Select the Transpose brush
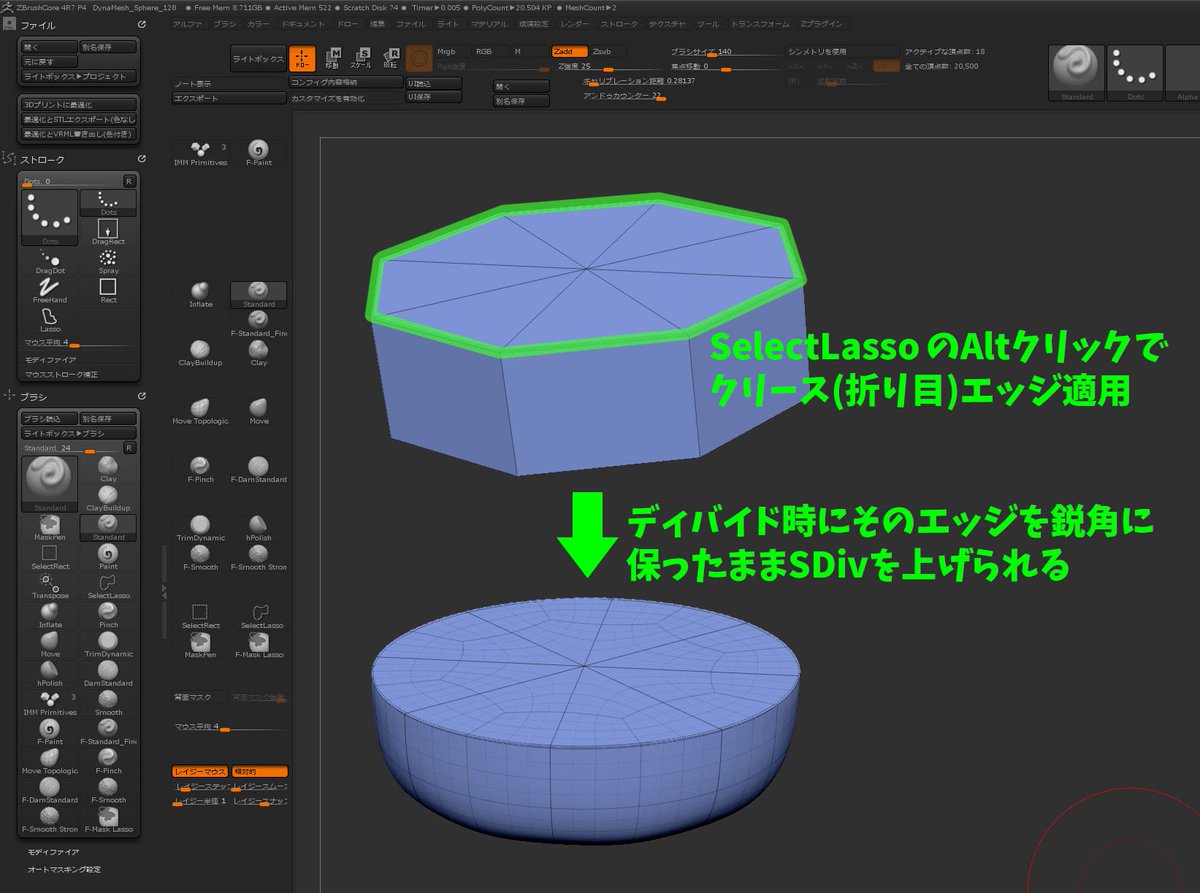 [x=50, y=586]
